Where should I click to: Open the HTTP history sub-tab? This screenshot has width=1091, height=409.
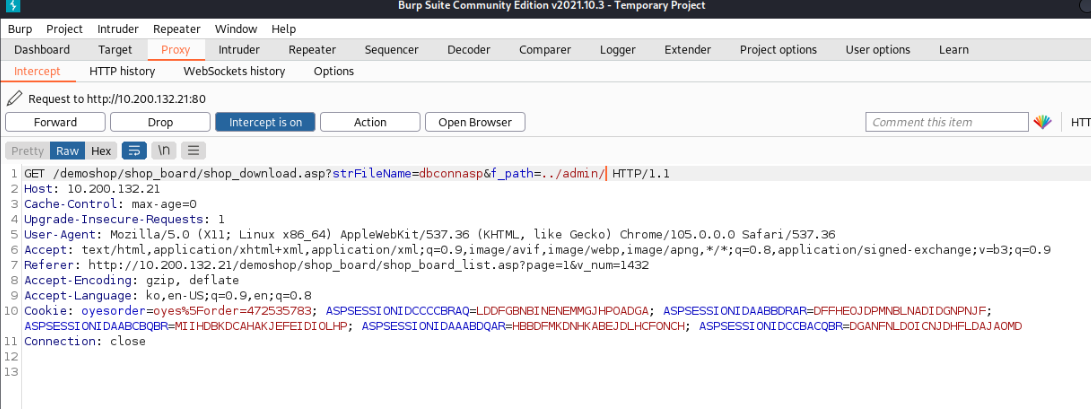coord(122,71)
